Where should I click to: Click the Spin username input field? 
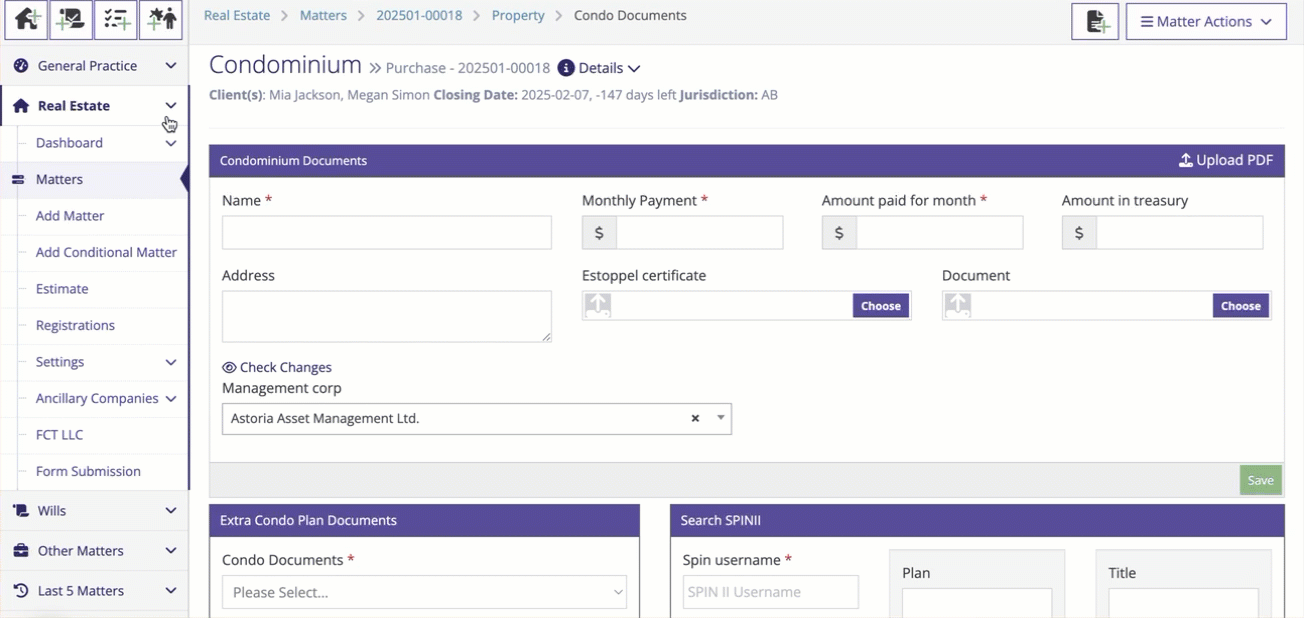pos(770,592)
